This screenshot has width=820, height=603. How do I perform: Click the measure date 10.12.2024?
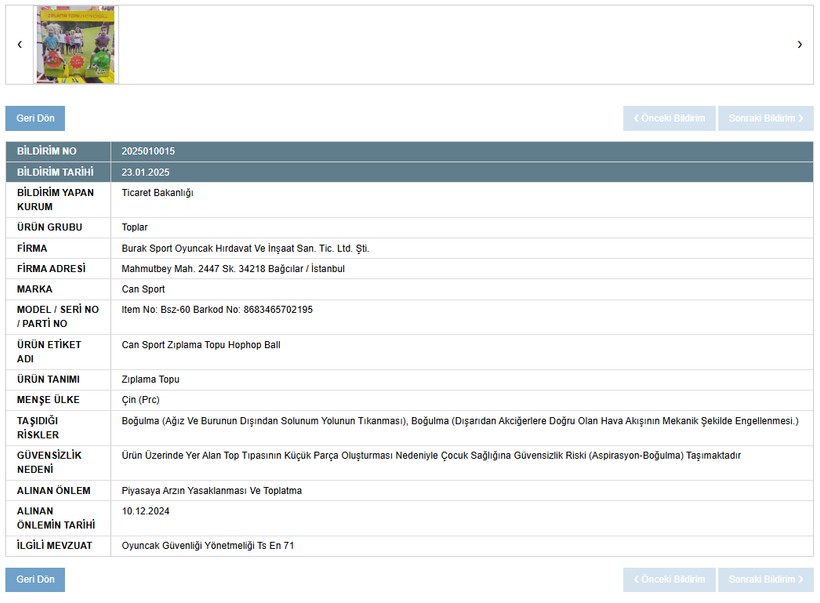pos(145,511)
